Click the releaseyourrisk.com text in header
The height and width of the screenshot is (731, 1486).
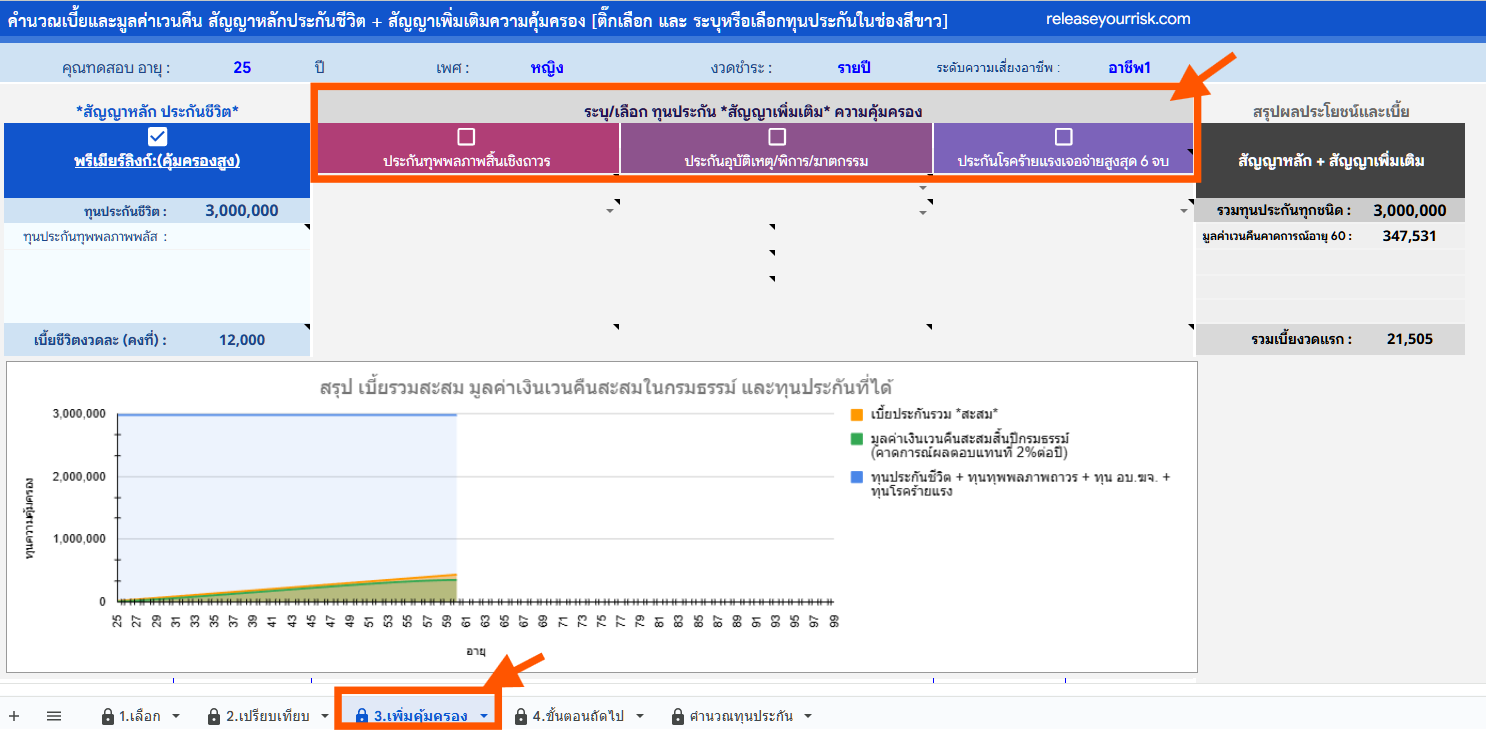point(1117,19)
